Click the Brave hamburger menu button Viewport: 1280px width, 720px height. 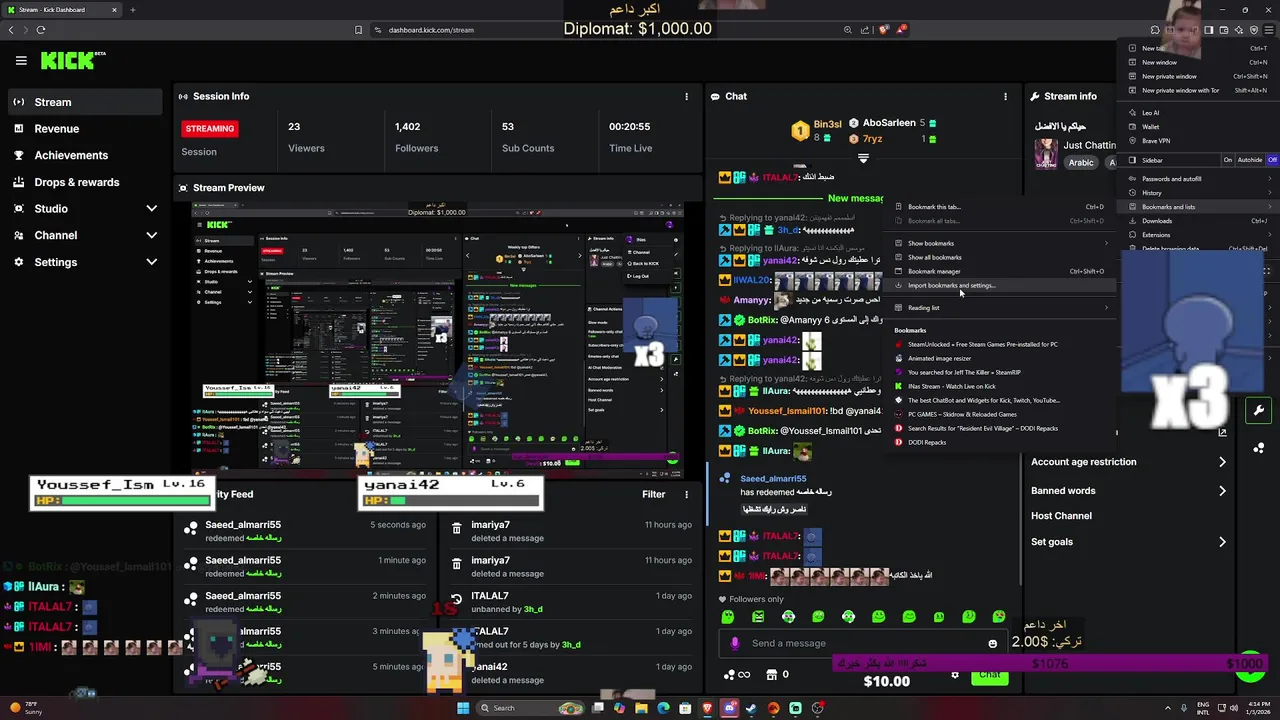click(x=1269, y=30)
